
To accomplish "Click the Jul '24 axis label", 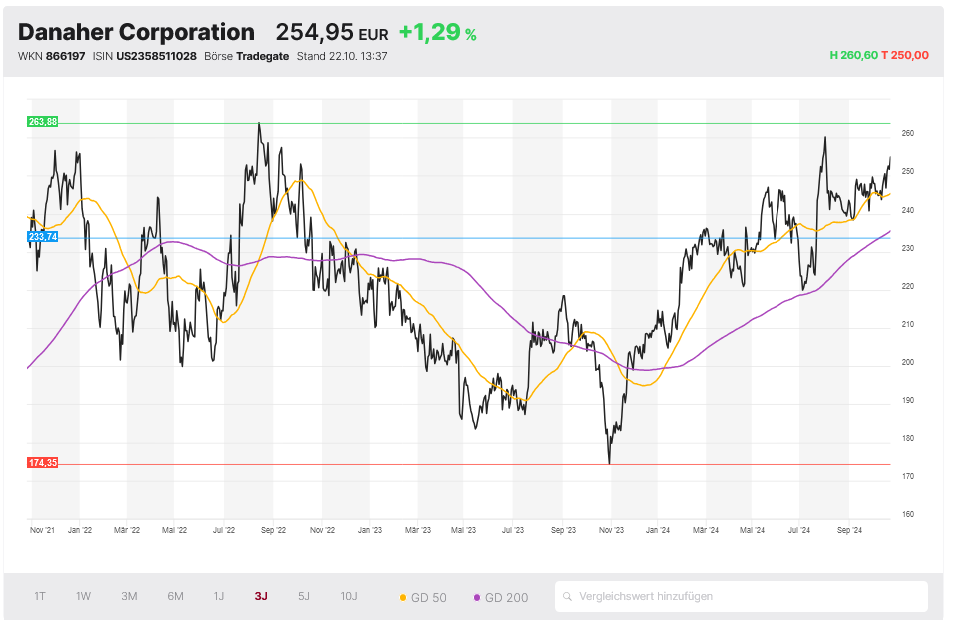I will tap(799, 530).
